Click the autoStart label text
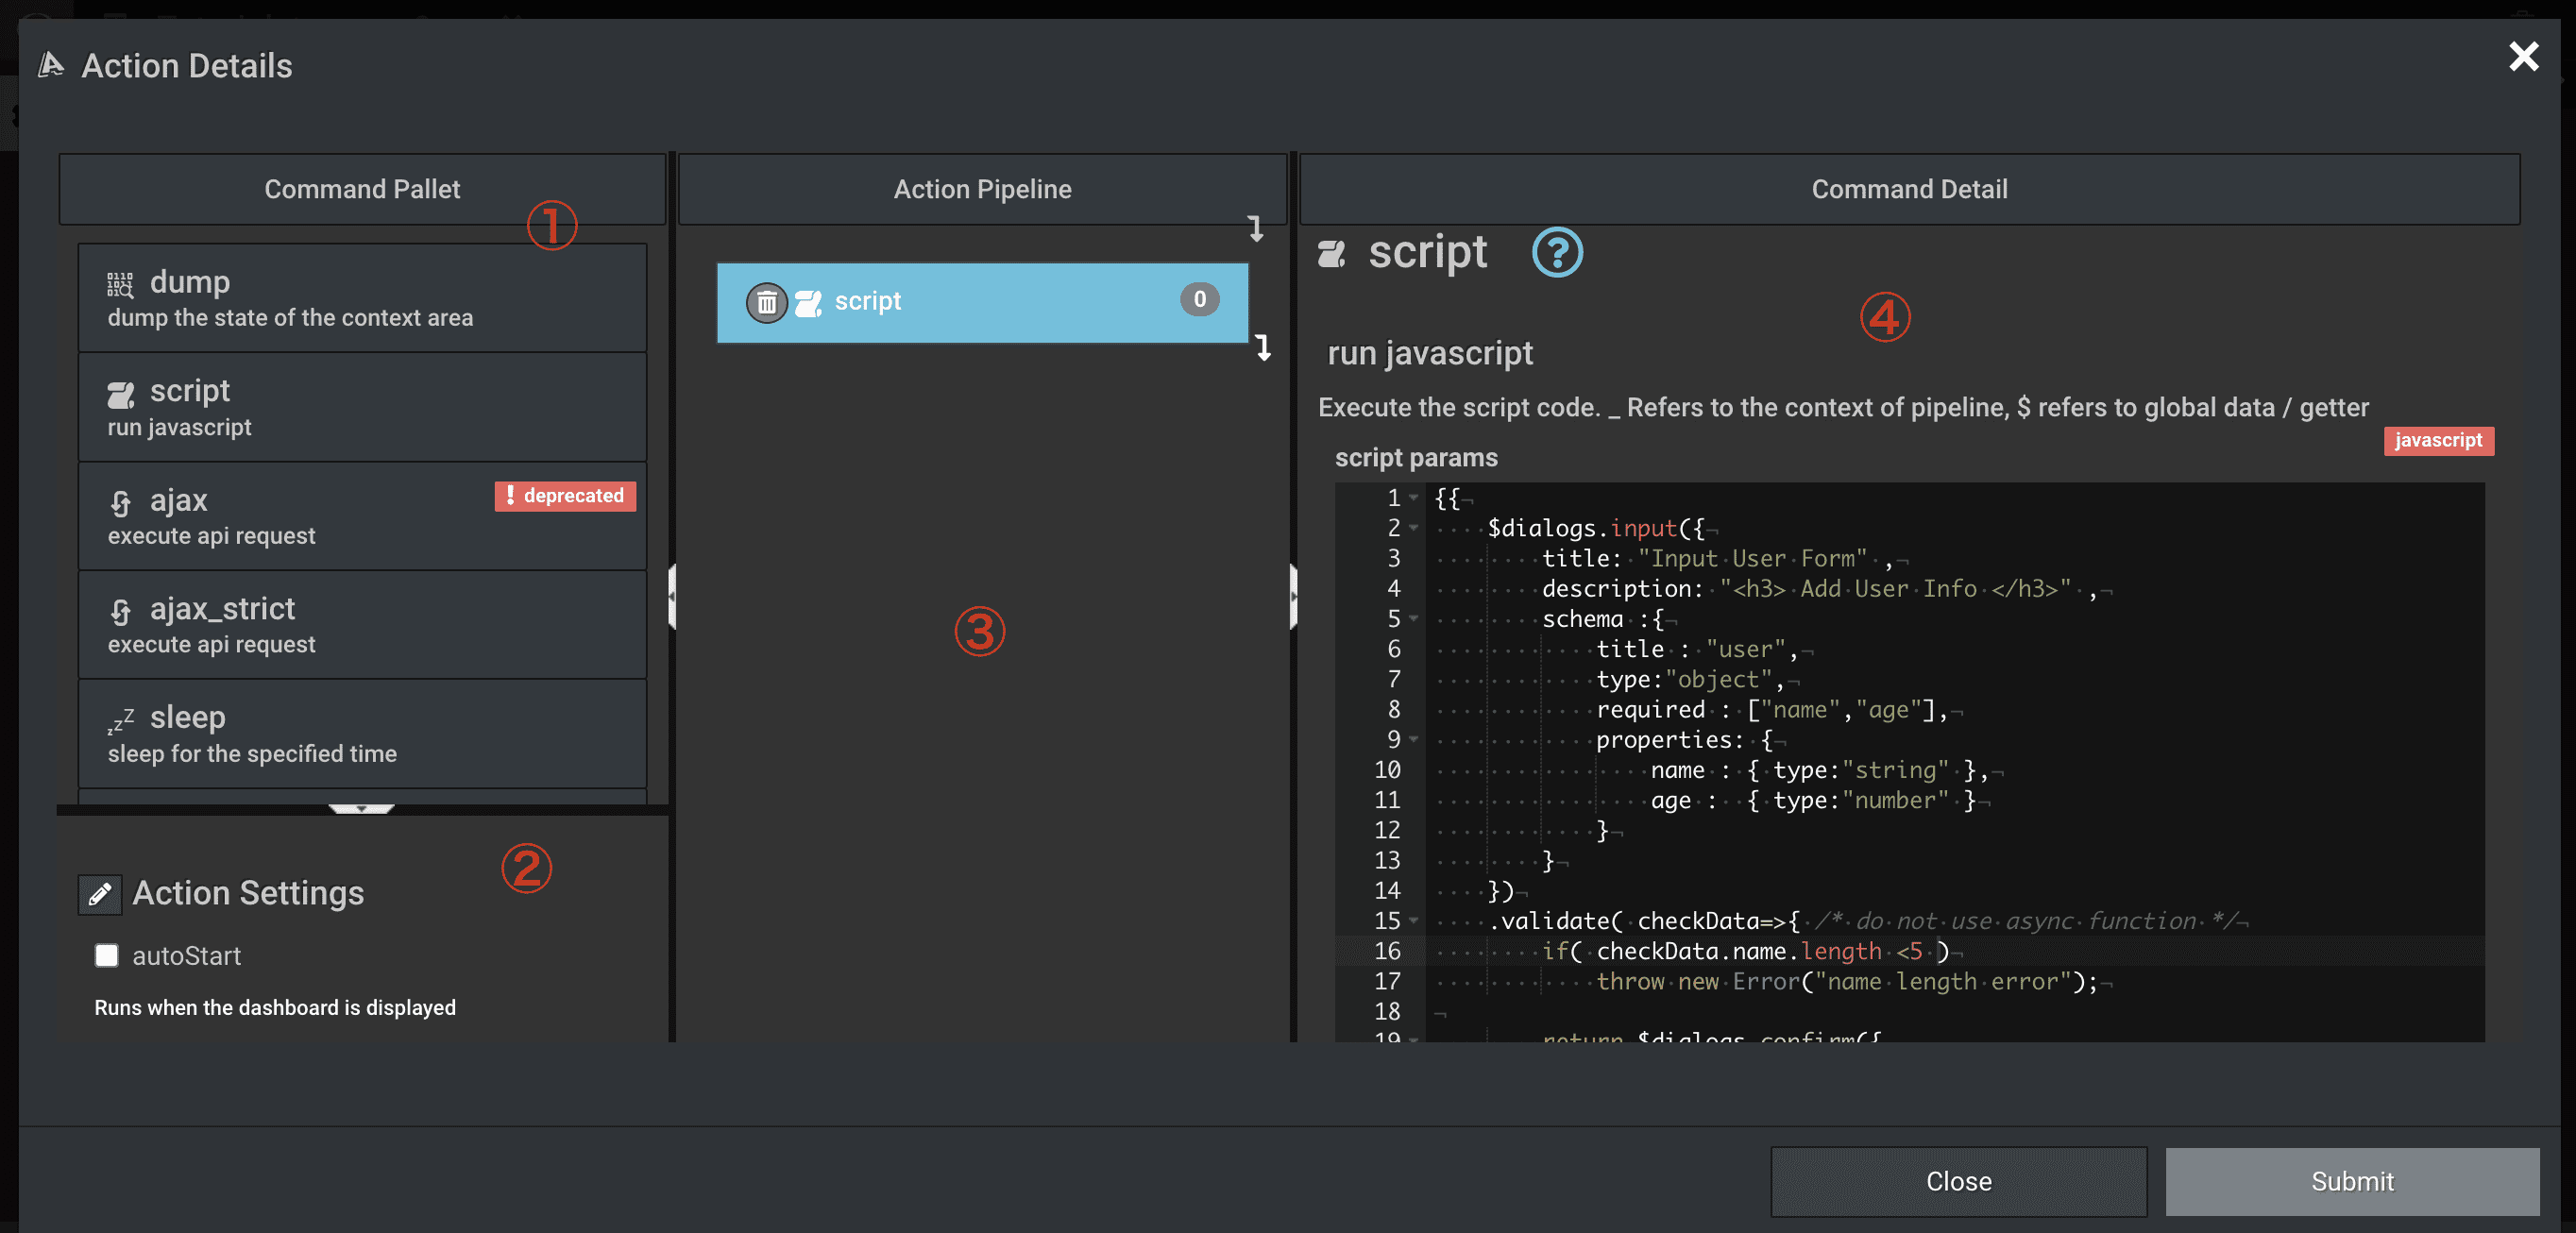This screenshot has width=2576, height=1233. 186,956
